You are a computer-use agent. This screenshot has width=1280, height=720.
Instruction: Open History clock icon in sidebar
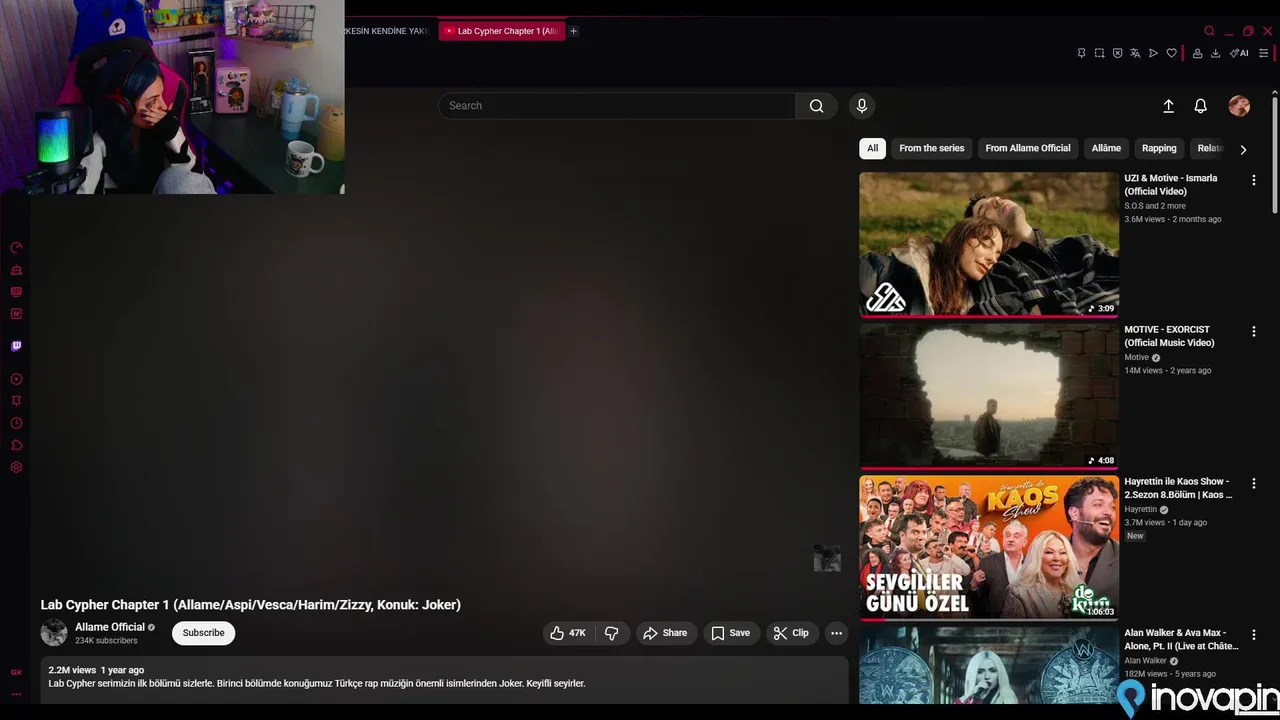16,423
